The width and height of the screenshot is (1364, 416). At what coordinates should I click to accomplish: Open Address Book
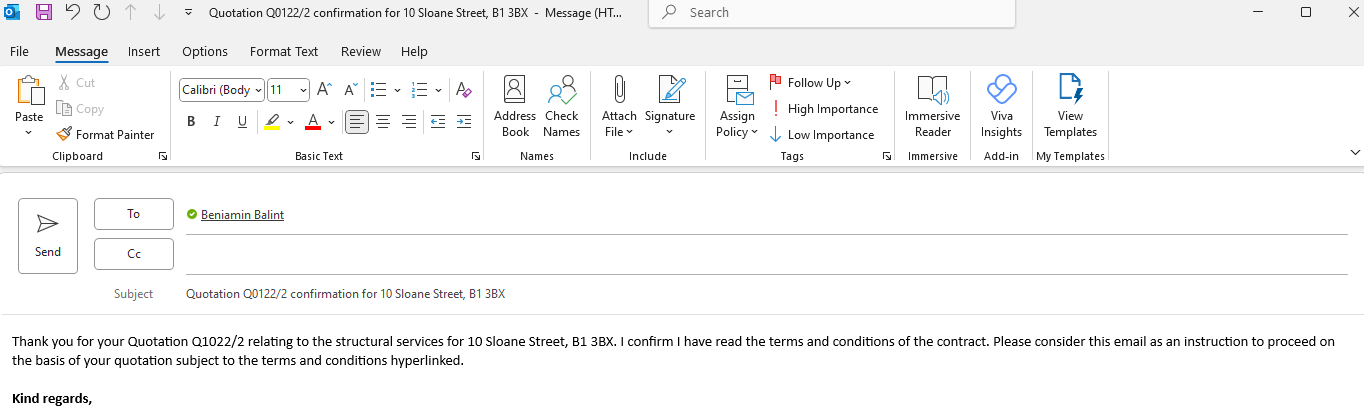(x=515, y=107)
